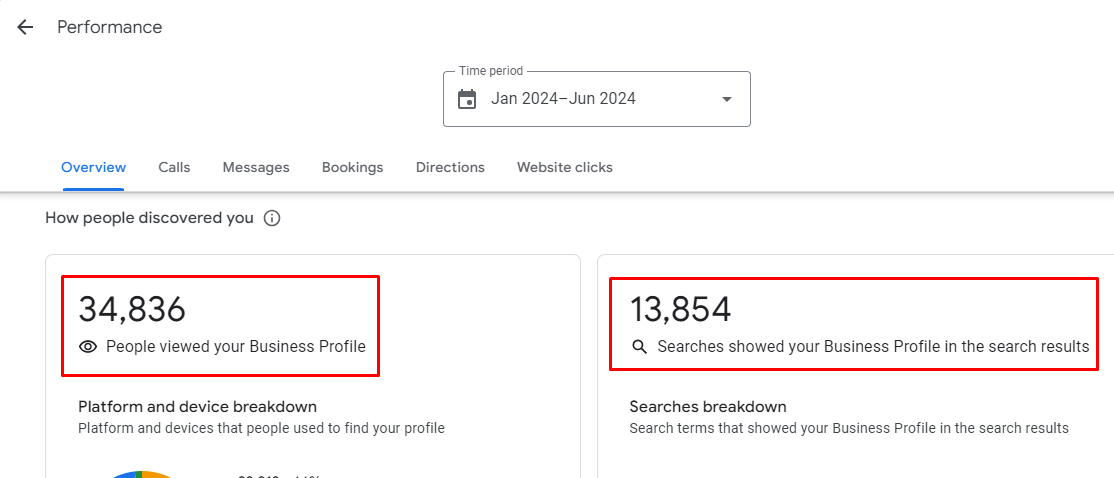Go to the Messages tab
1114x478 pixels.
[256, 167]
